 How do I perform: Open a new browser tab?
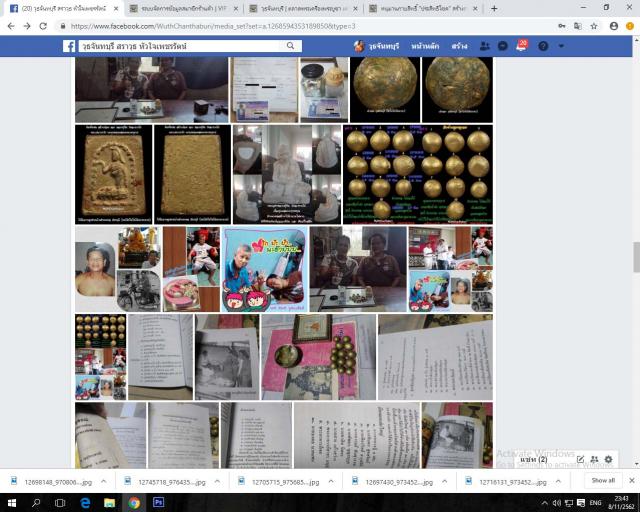(494, 8)
